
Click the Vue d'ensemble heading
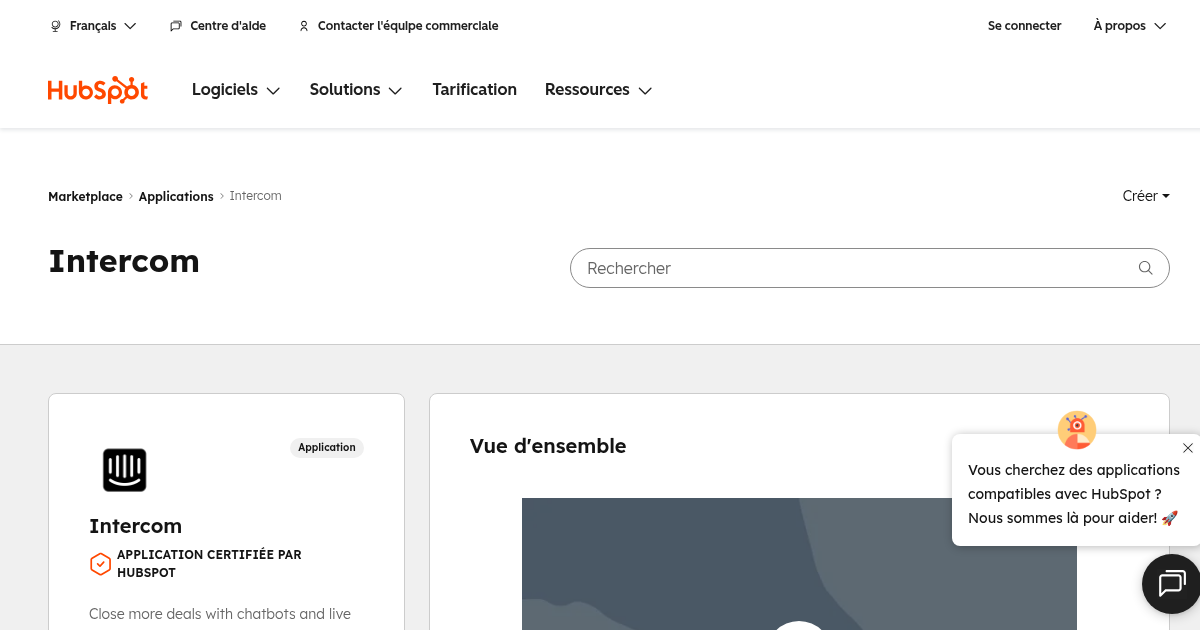[x=548, y=446]
